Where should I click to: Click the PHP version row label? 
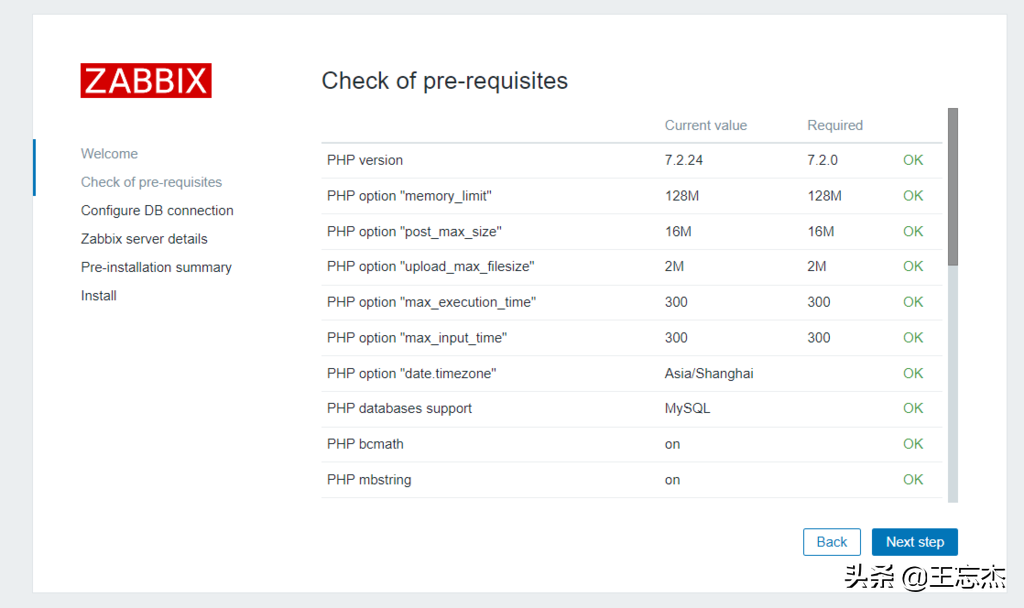365,160
